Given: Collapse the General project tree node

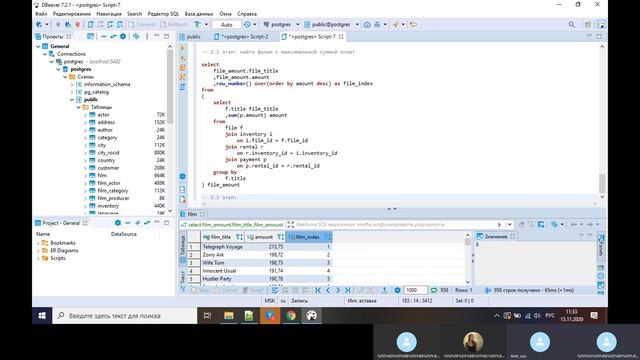Looking at the screenshot, I should tap(38, 46).
